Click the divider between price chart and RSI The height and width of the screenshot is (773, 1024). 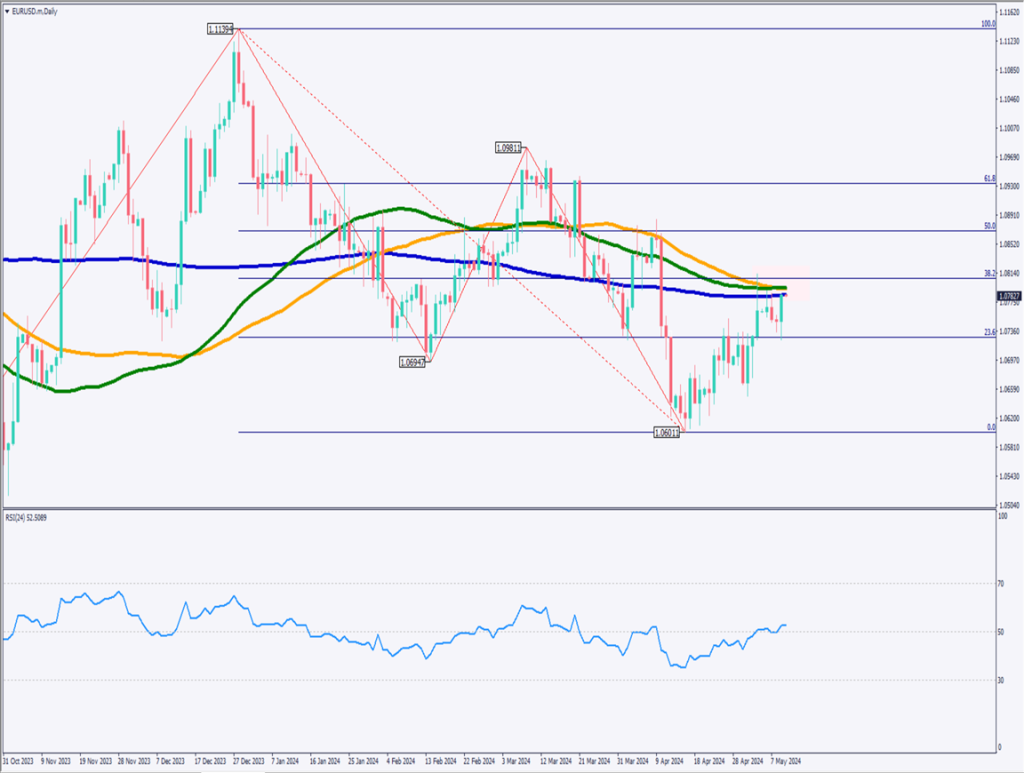[500, 510]
